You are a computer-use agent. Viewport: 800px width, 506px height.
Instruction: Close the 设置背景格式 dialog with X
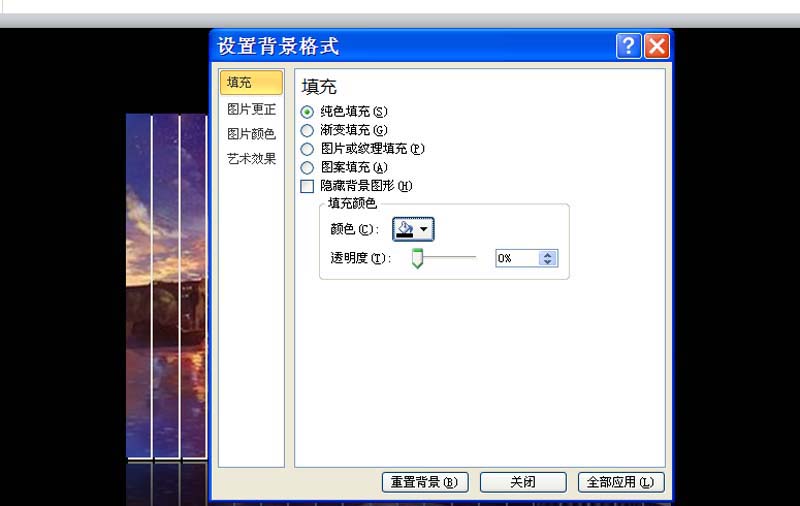click(657, 46)
